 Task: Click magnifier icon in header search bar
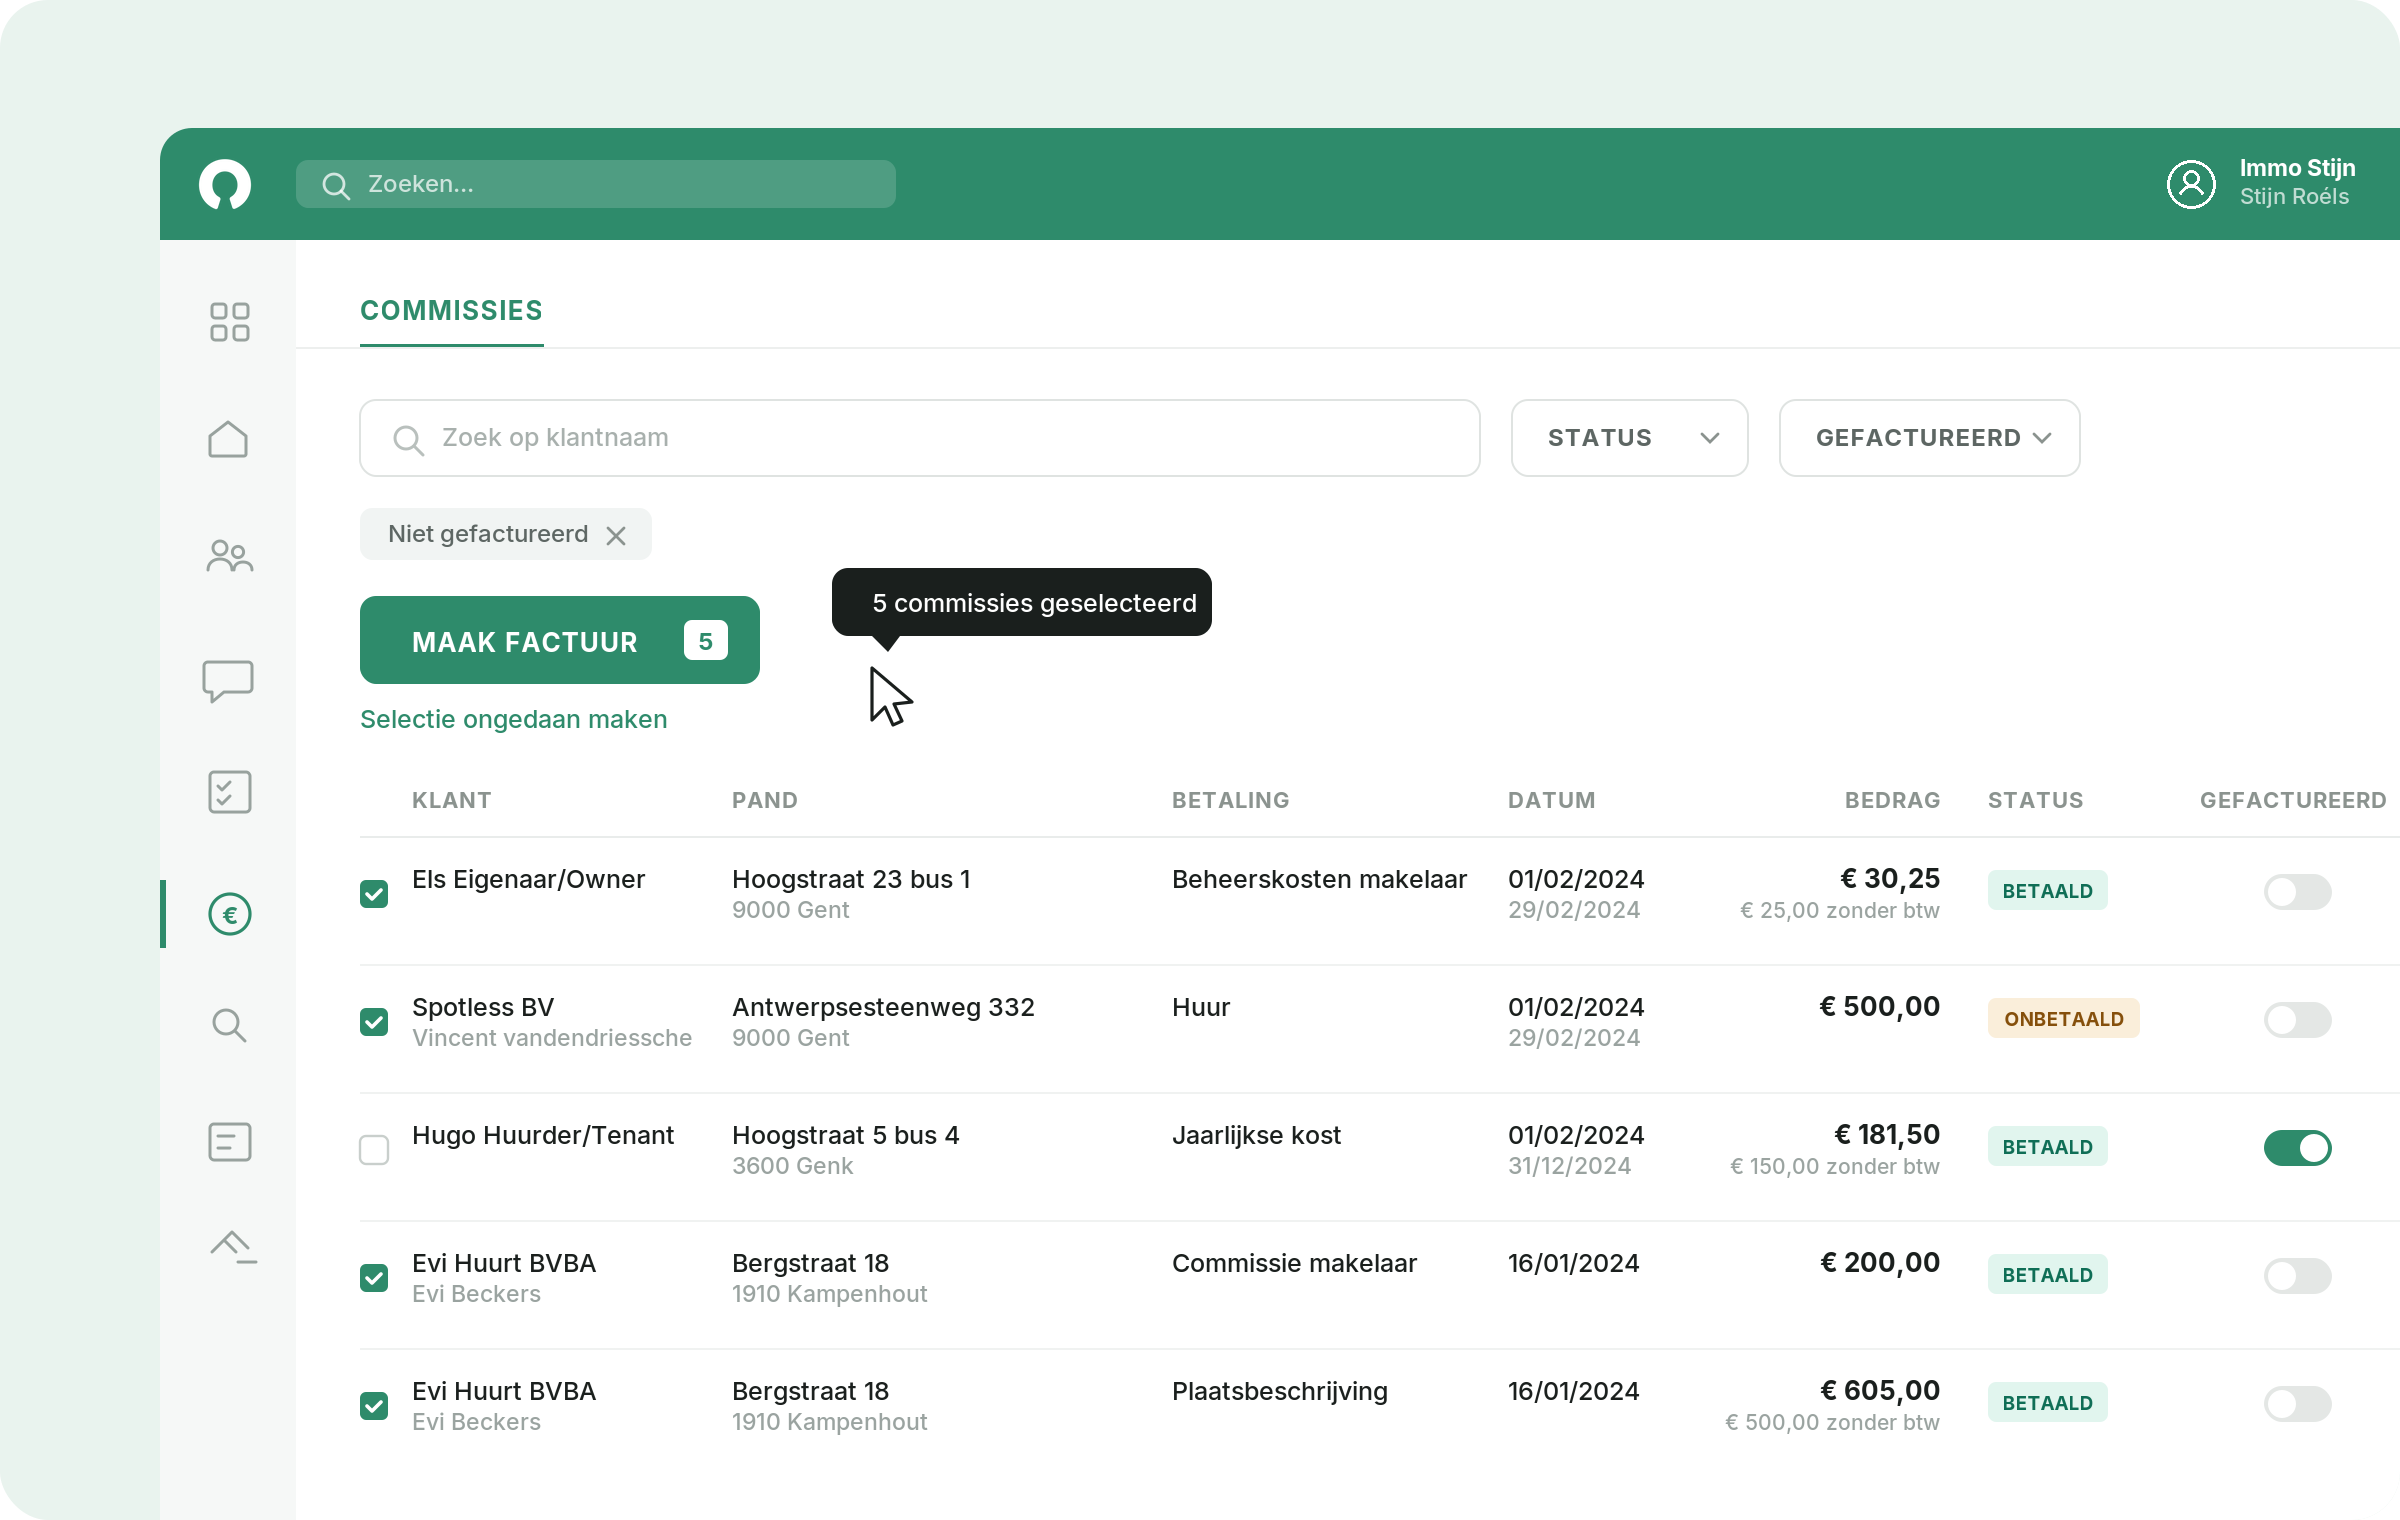[336, 186]
